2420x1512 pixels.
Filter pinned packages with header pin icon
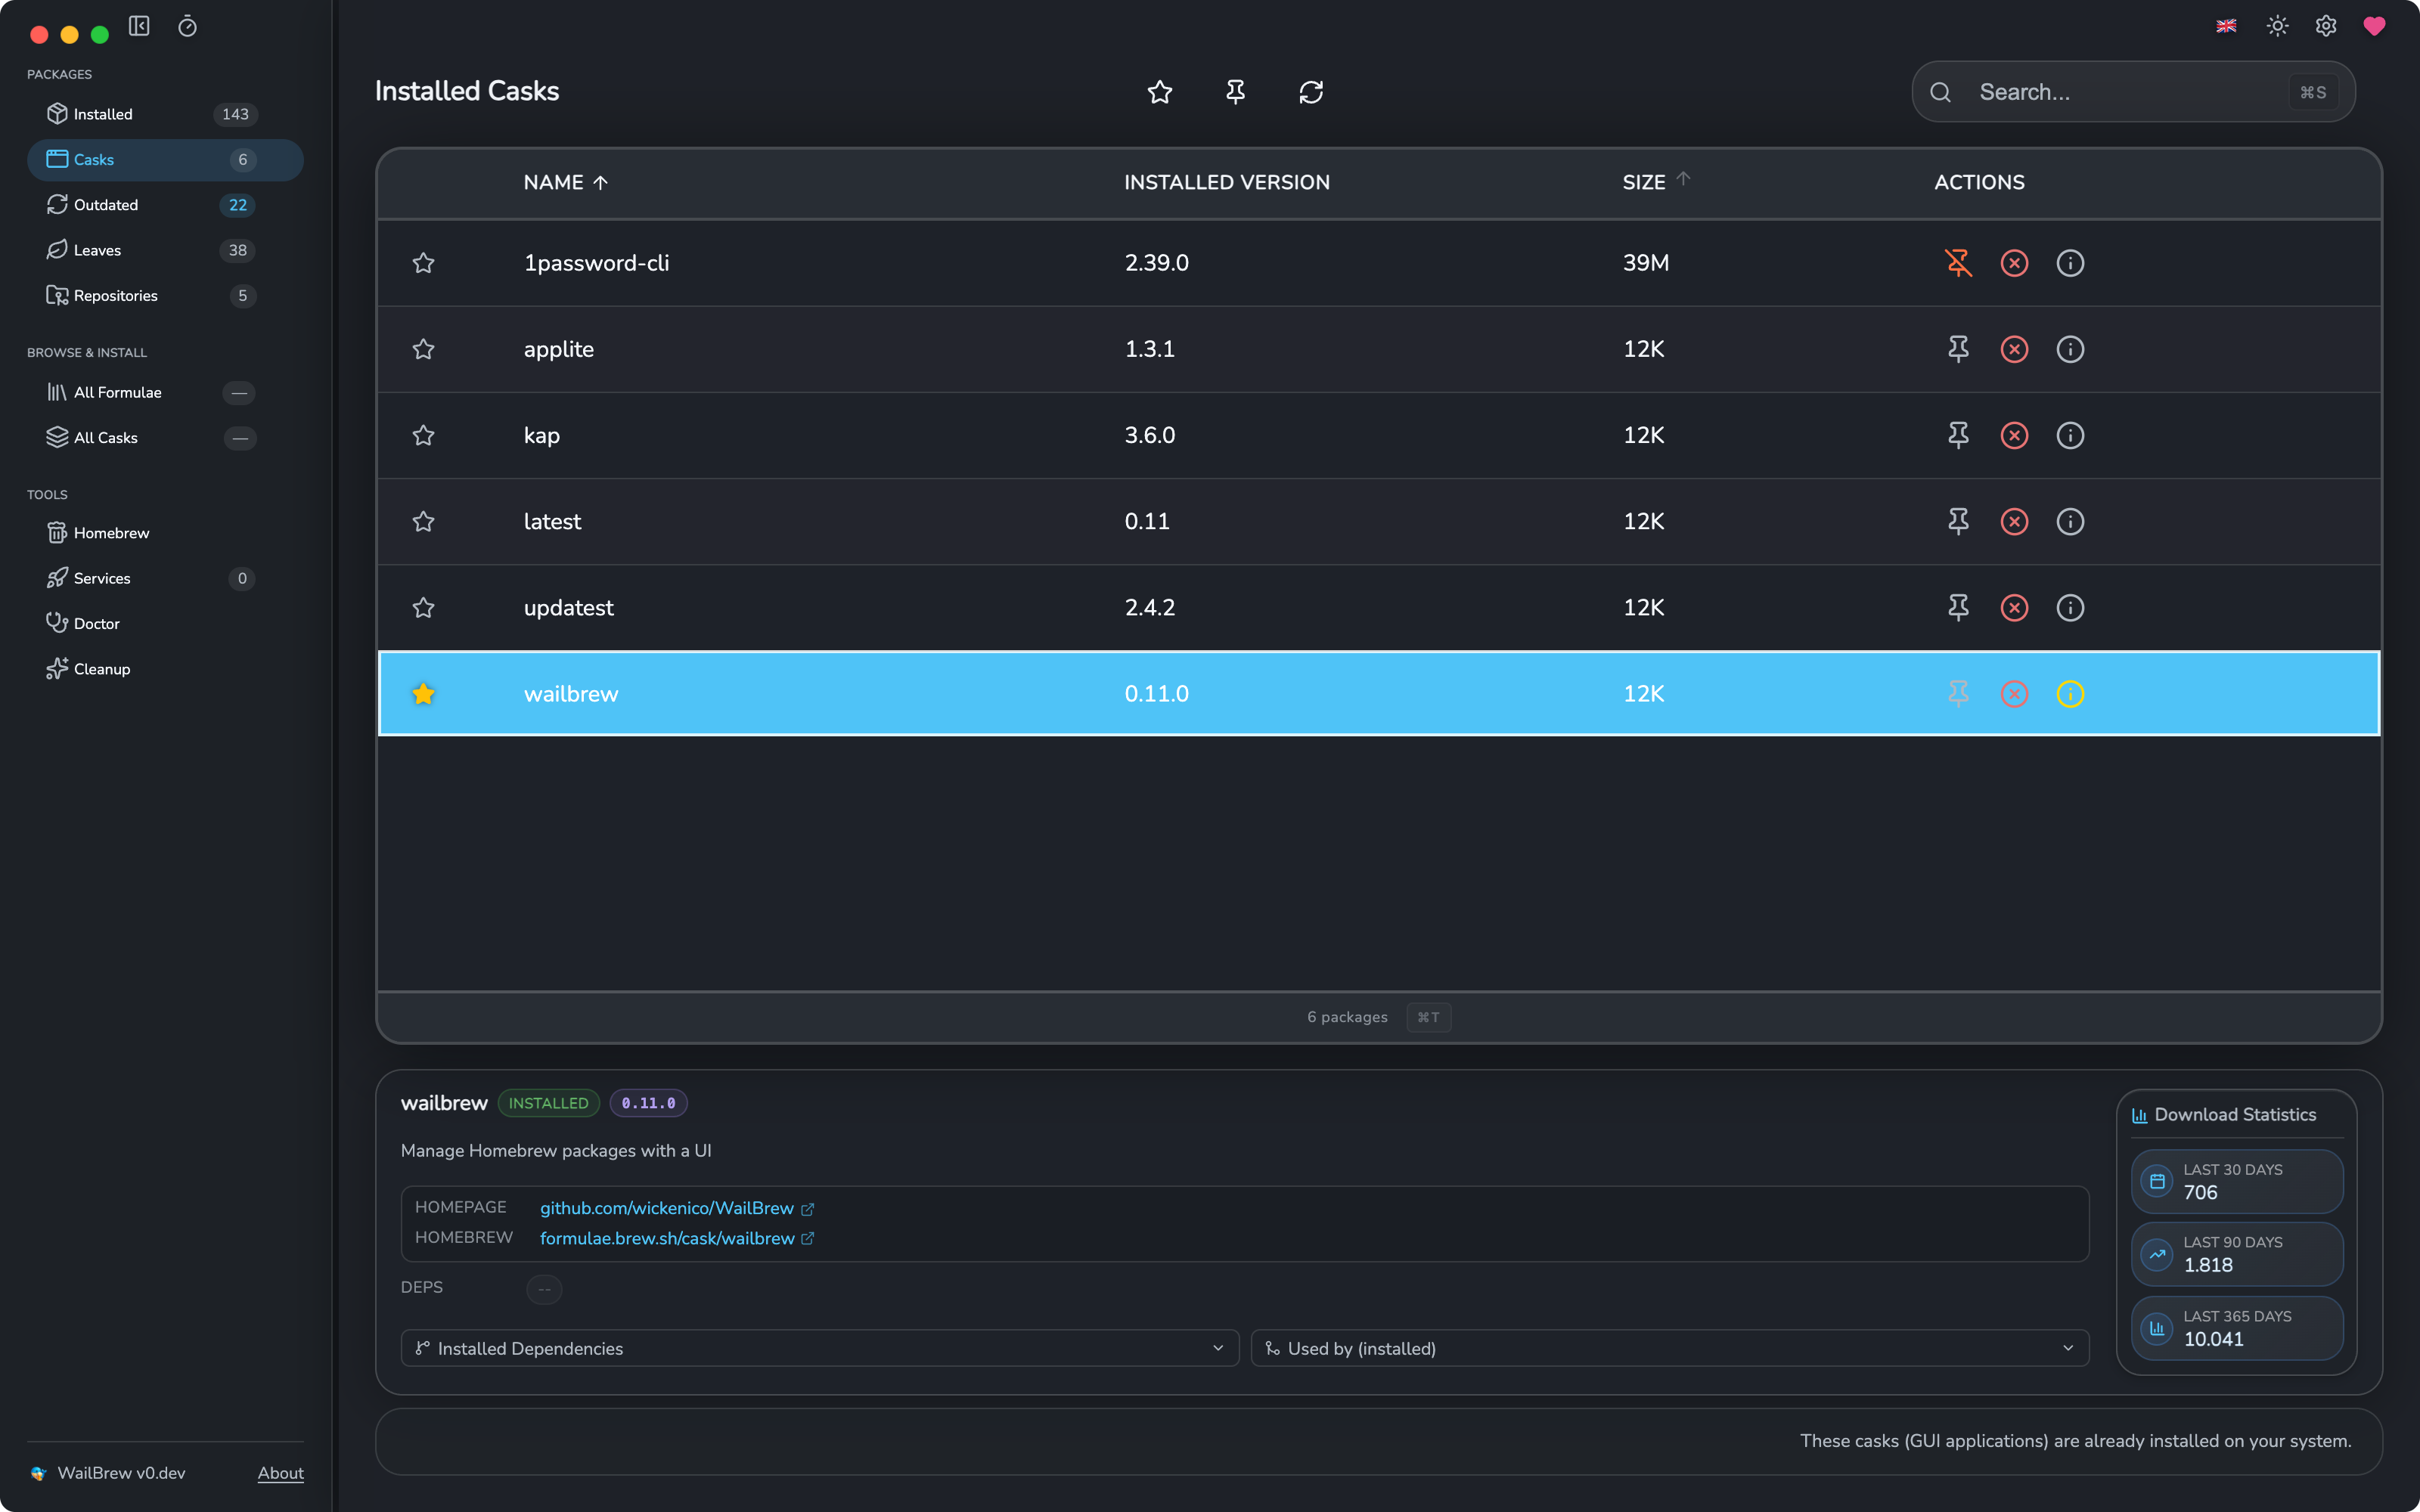point(1236,92)
